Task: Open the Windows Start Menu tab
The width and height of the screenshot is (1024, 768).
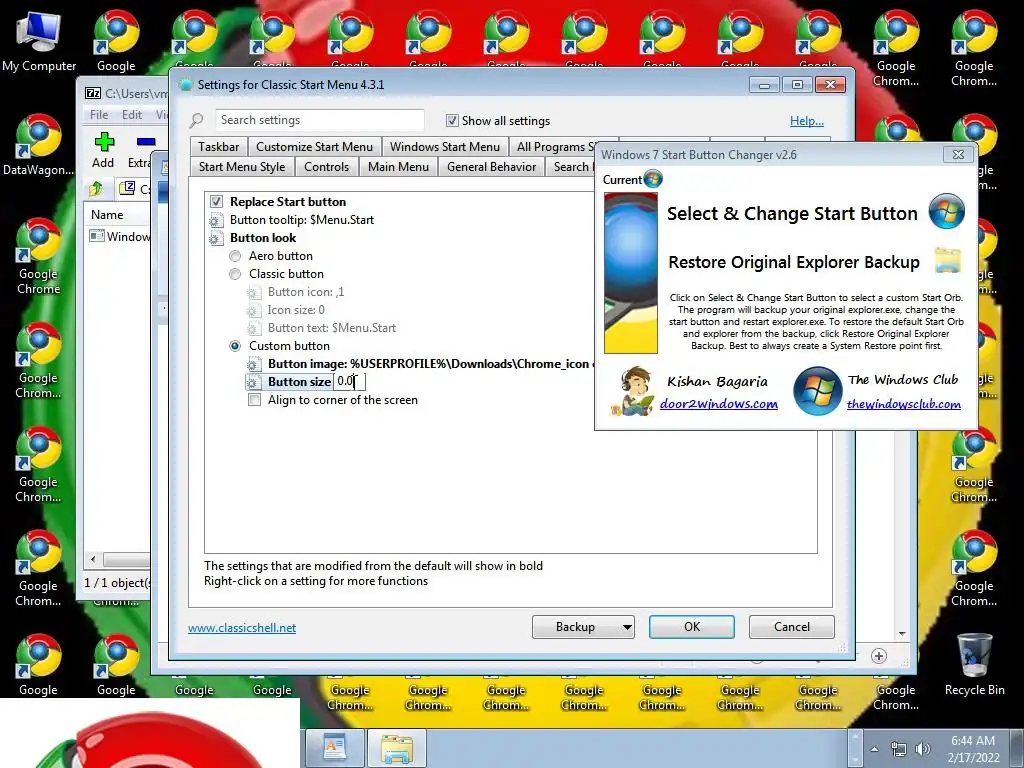Action: click(x=445, y=147)
